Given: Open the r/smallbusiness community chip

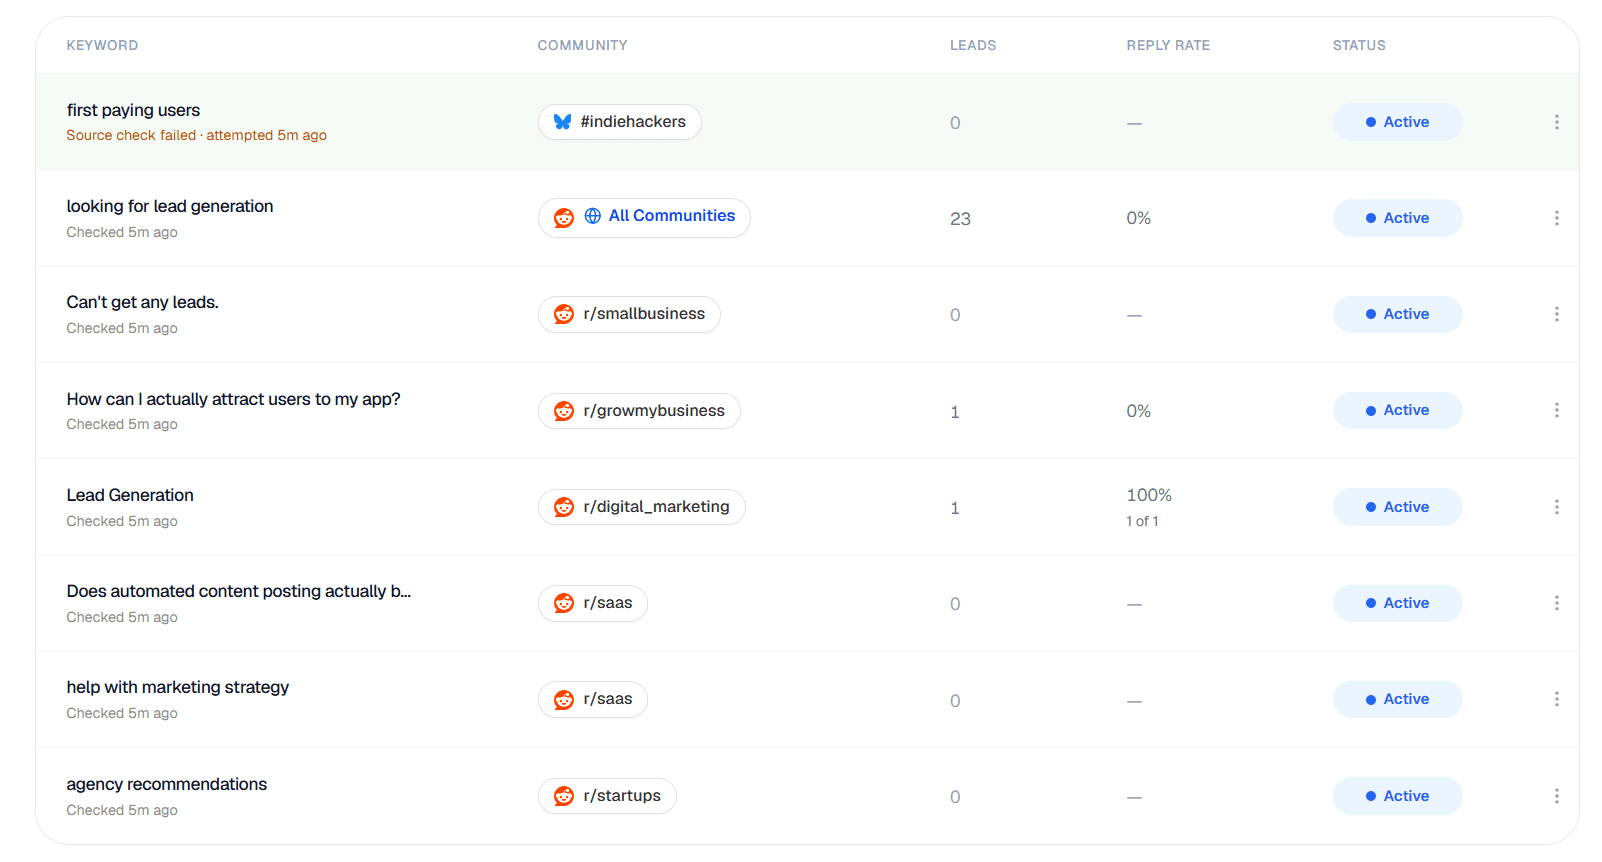Looking at the screenshot, I should click(x=629, y=314).
